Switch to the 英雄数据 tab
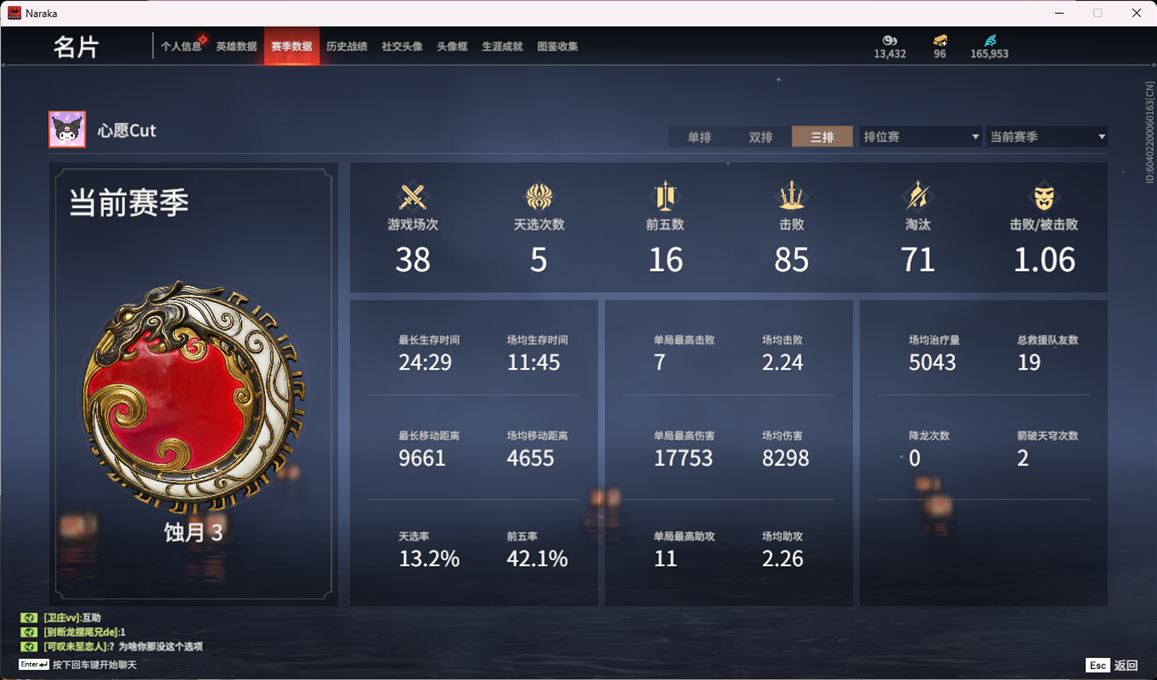1157x680 pixels. tap(236, 46)
